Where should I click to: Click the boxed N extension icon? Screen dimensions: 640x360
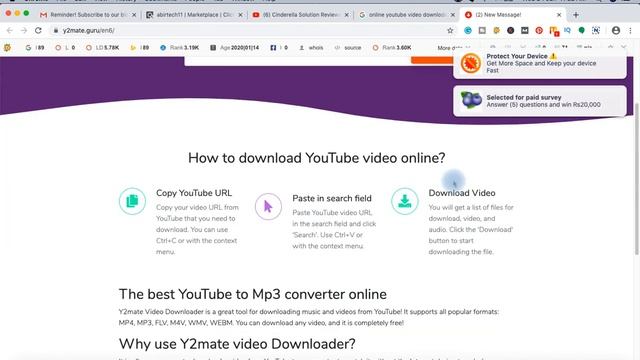pyautogui.click(x=596, y=30)
